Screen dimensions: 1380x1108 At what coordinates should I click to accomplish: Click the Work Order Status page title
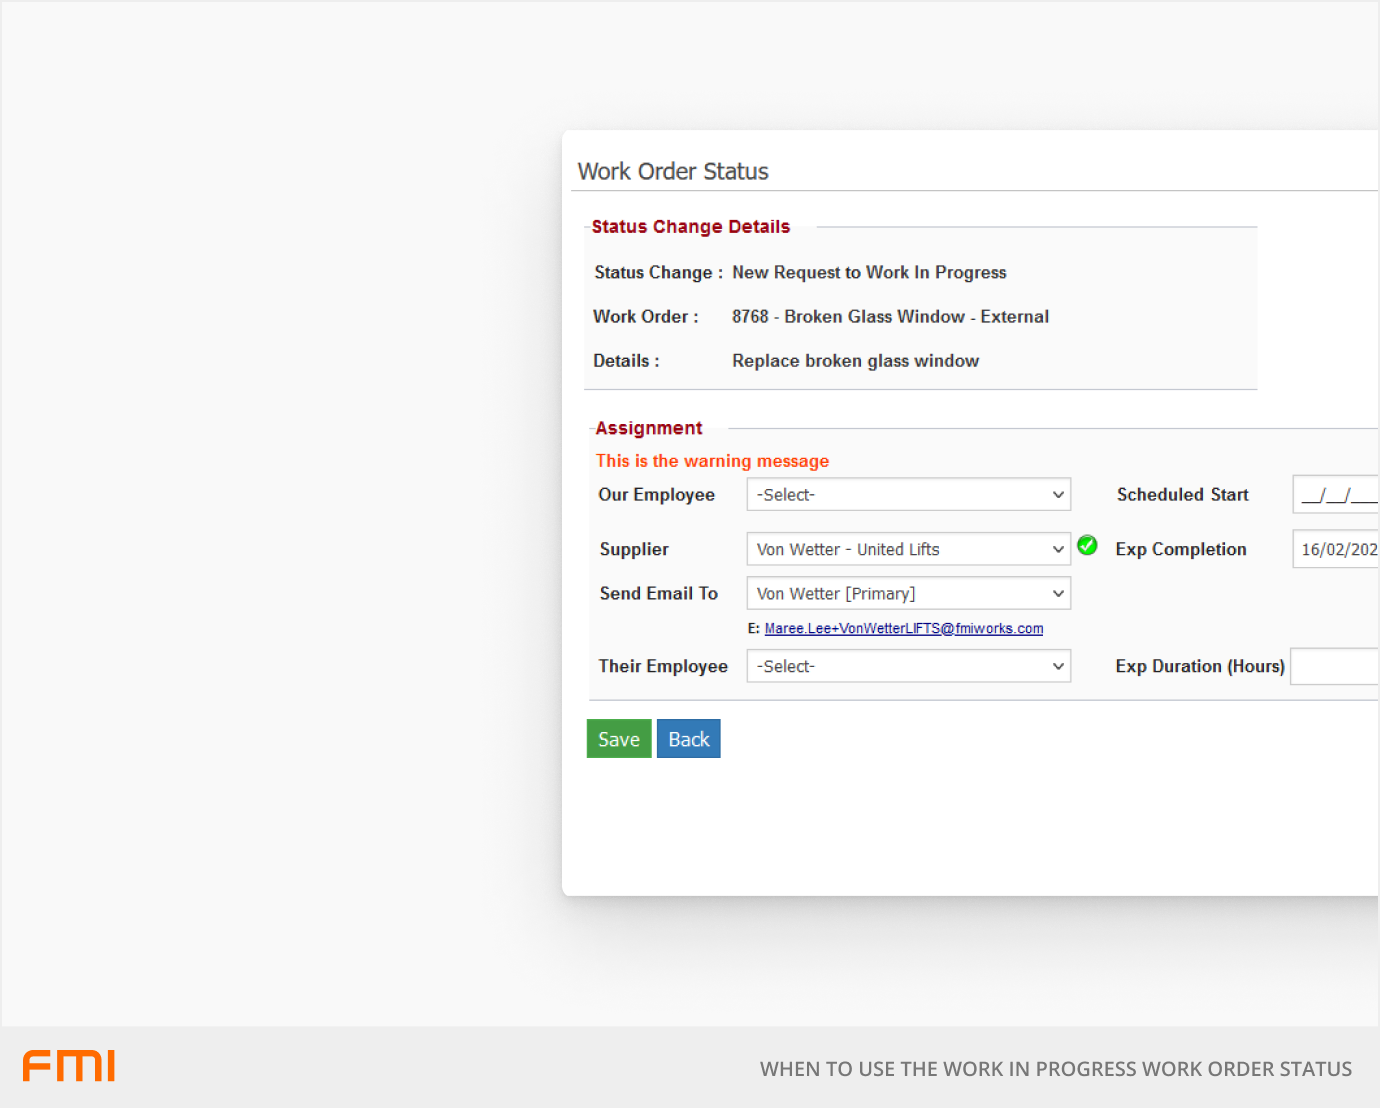coord(672,171)
